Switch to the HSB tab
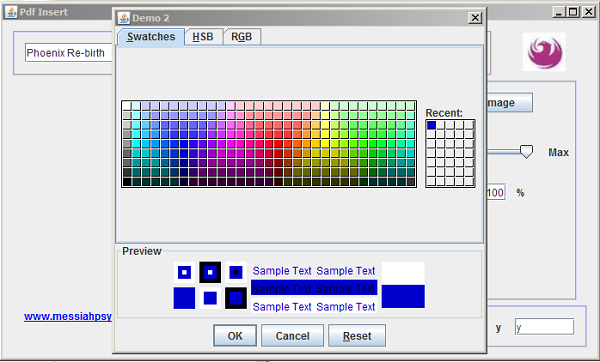This screenshot has width=600, height=362. click(203, 37)
